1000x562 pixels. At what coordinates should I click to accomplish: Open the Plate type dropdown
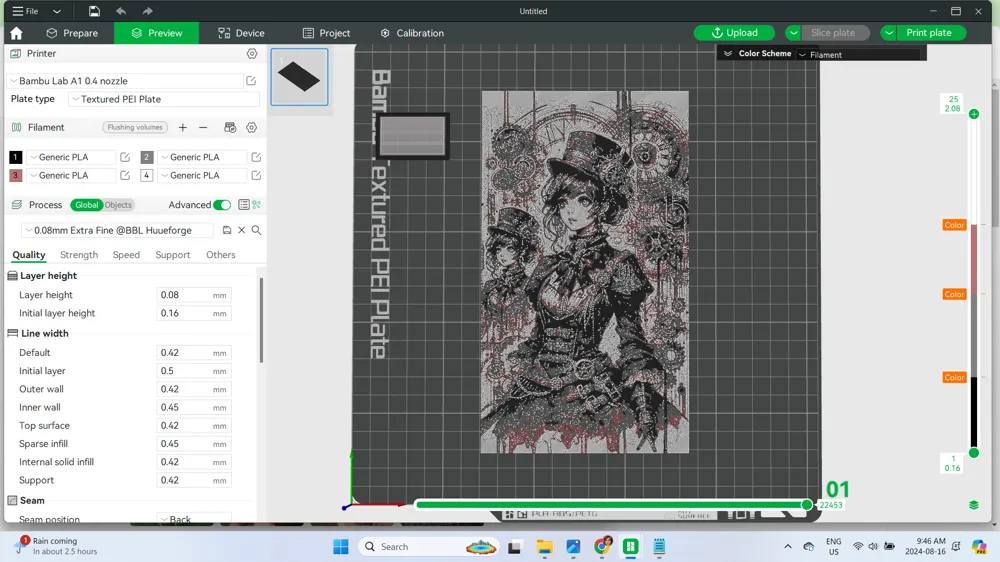[164, 99]
